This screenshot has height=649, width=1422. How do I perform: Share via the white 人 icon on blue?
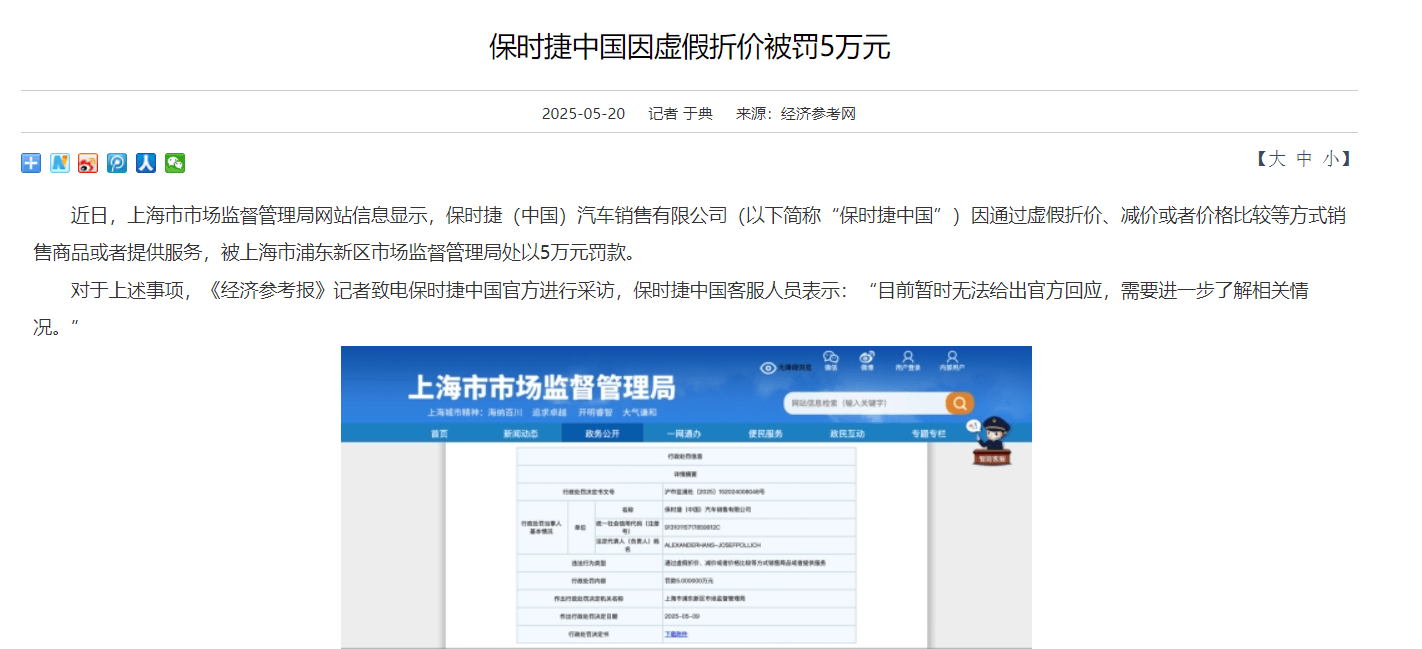click(x=146, y=163)
